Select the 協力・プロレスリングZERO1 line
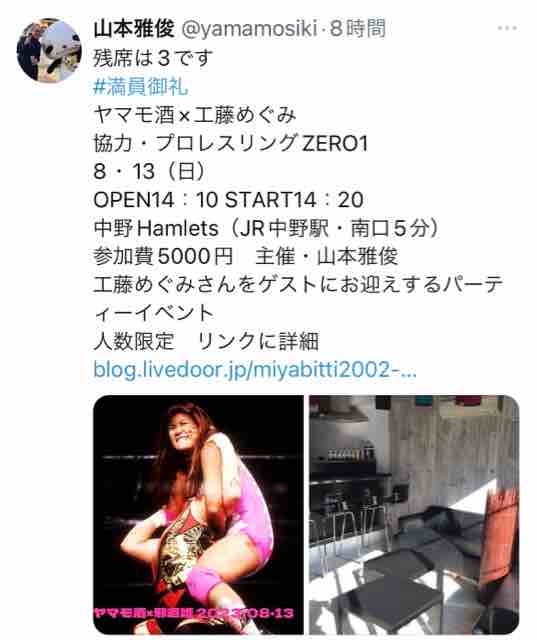 pos(231,143)
